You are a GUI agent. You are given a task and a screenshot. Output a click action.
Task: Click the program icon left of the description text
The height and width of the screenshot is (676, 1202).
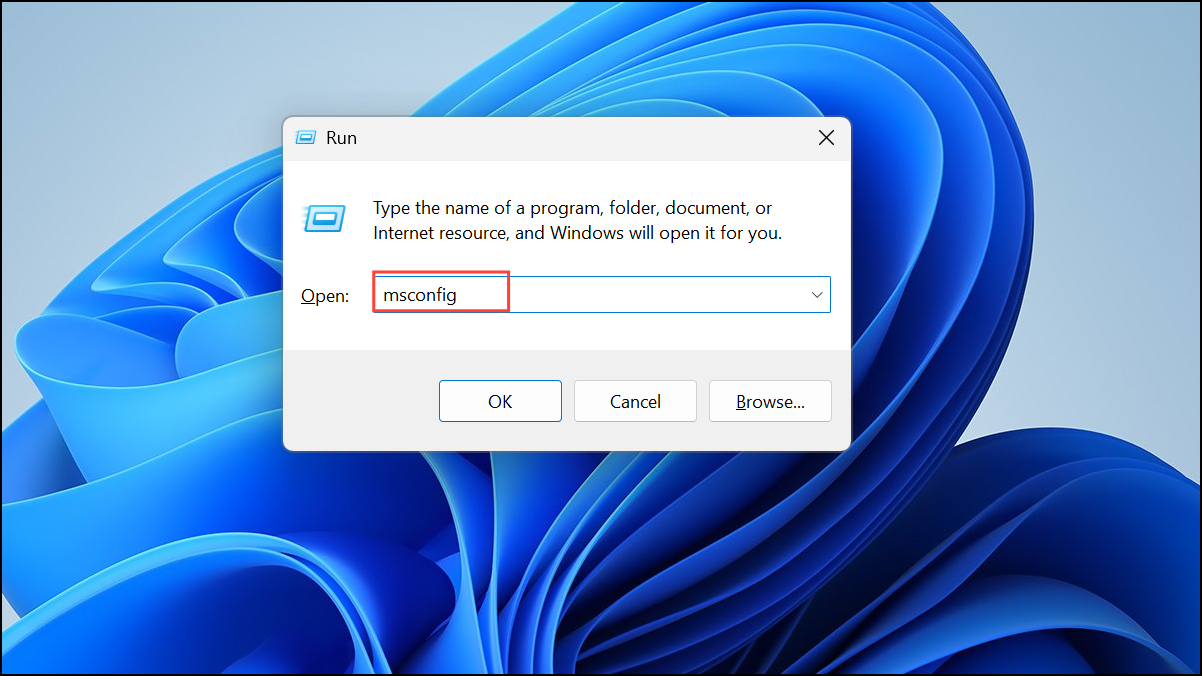coord(323,220)
